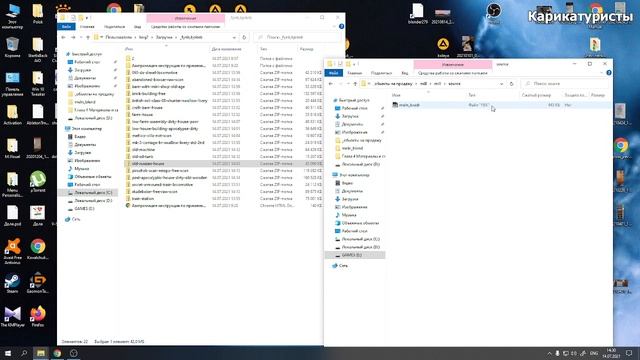The image size is (640, 360).
Task: Open the taskbar clock and date
Action: (611, 353)
